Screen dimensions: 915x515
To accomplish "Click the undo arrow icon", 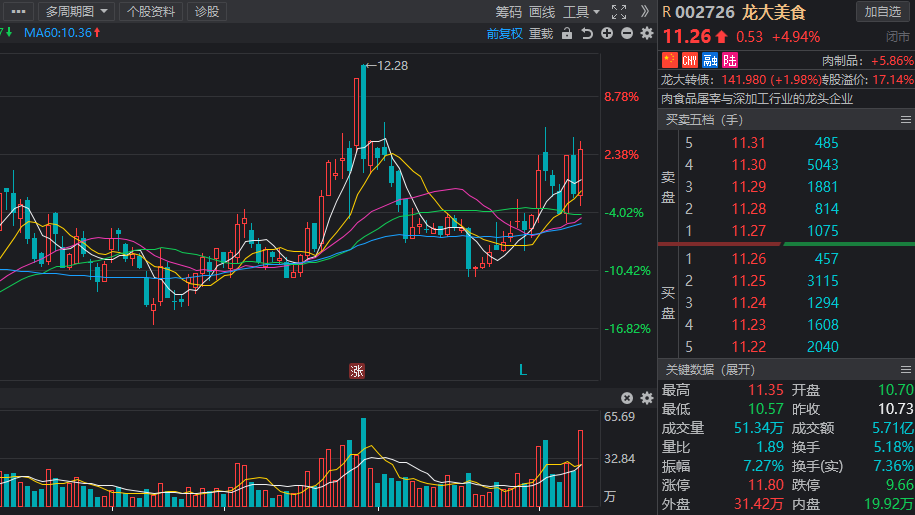I will [587, 34].
